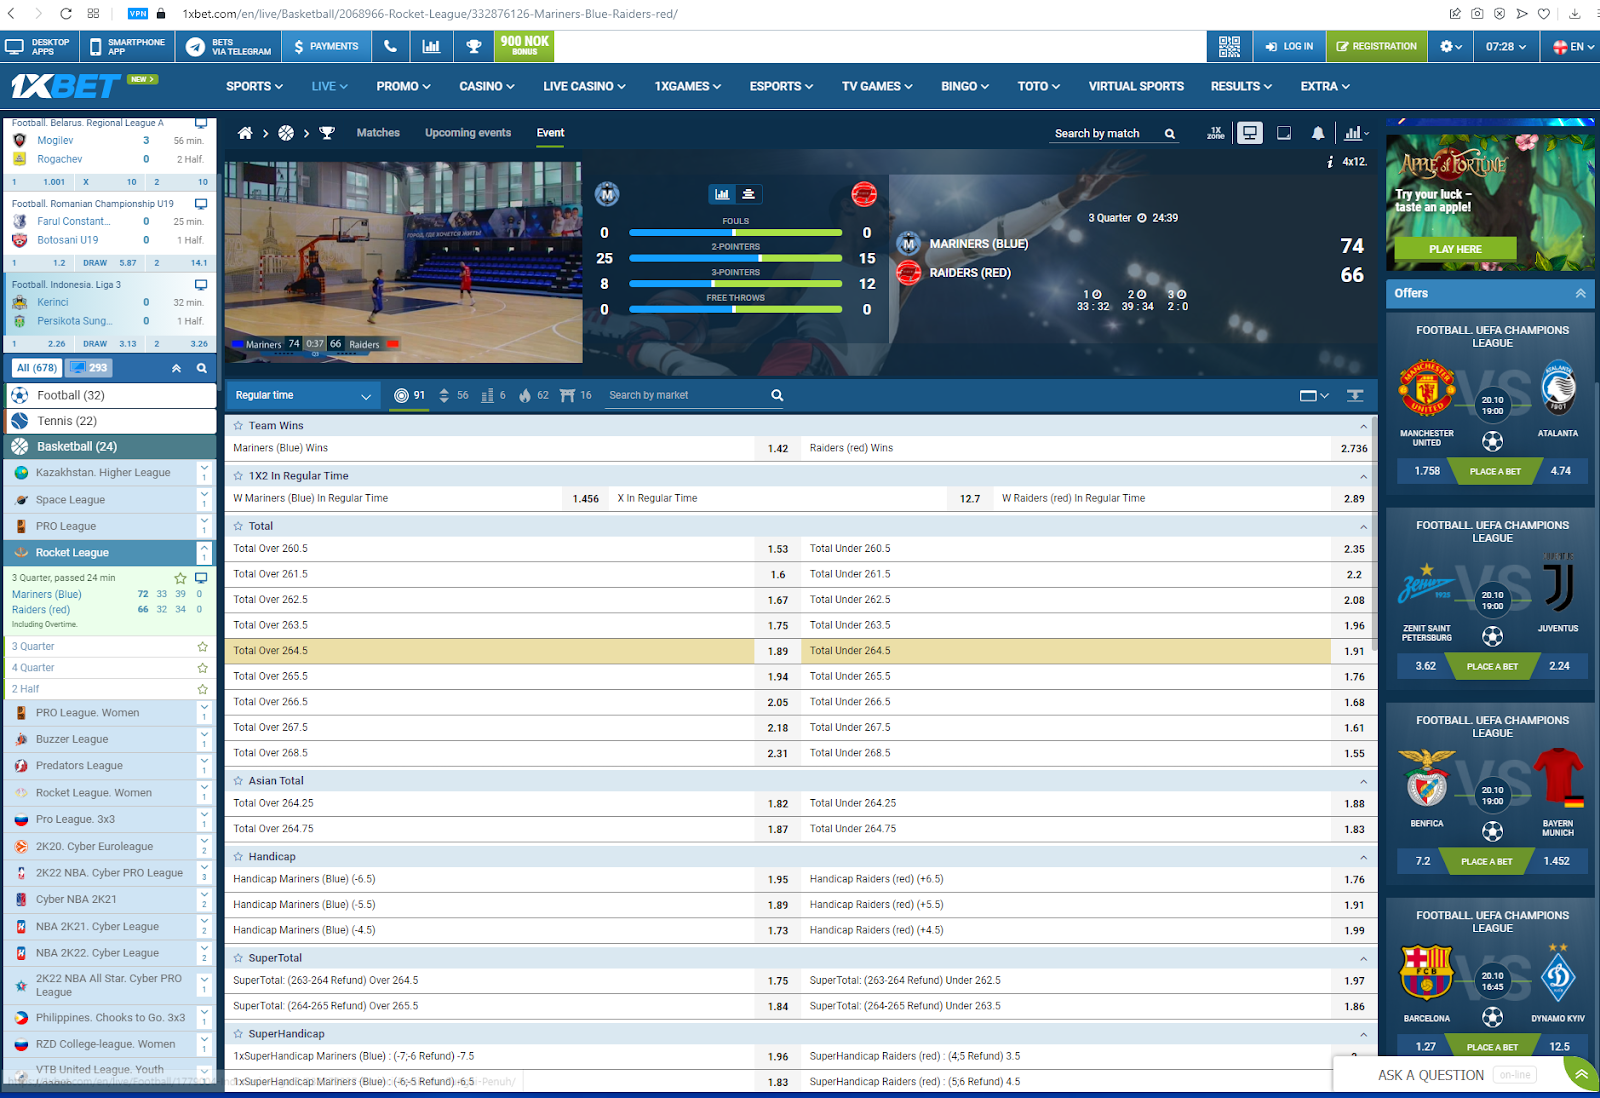Click the notification bell icon
Image resolution: width=1600 pixels, height=1098 pixels.
click(1318, 133)
